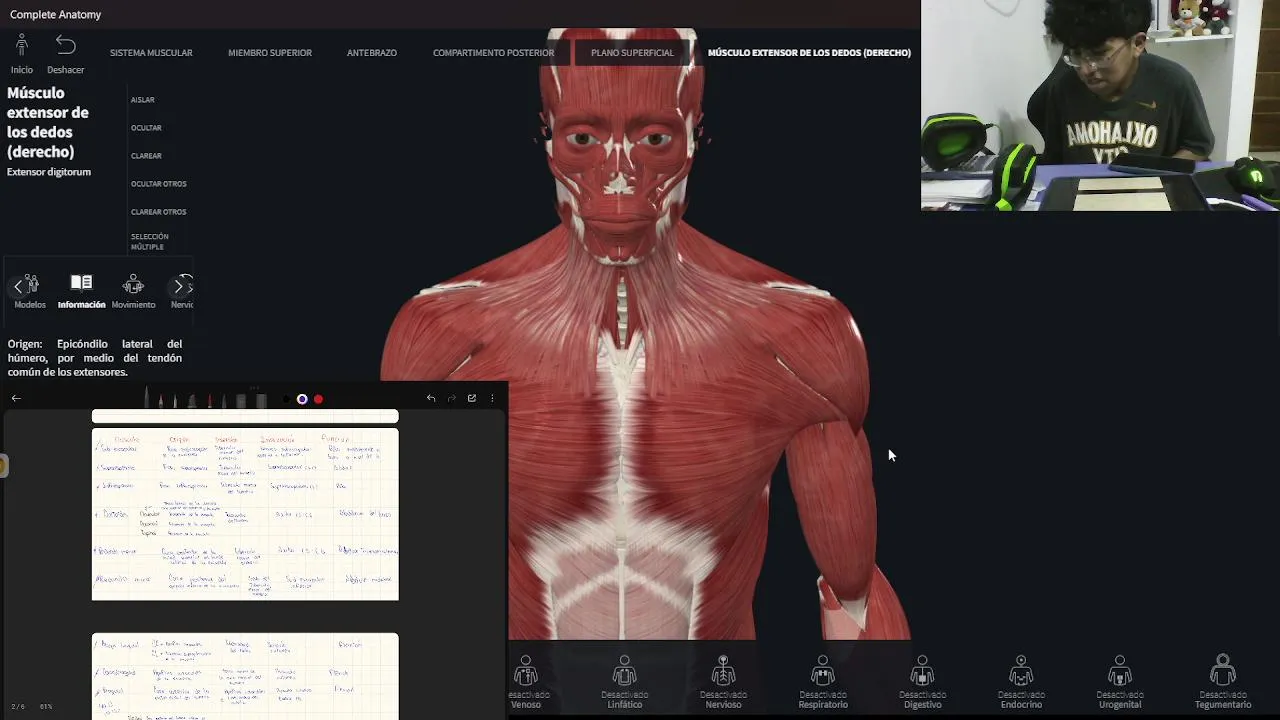Image resolution: width=1280 pixels, height=720 pixels.
Task: Toggle the Venoso system layer
Action: pos(526,682)
